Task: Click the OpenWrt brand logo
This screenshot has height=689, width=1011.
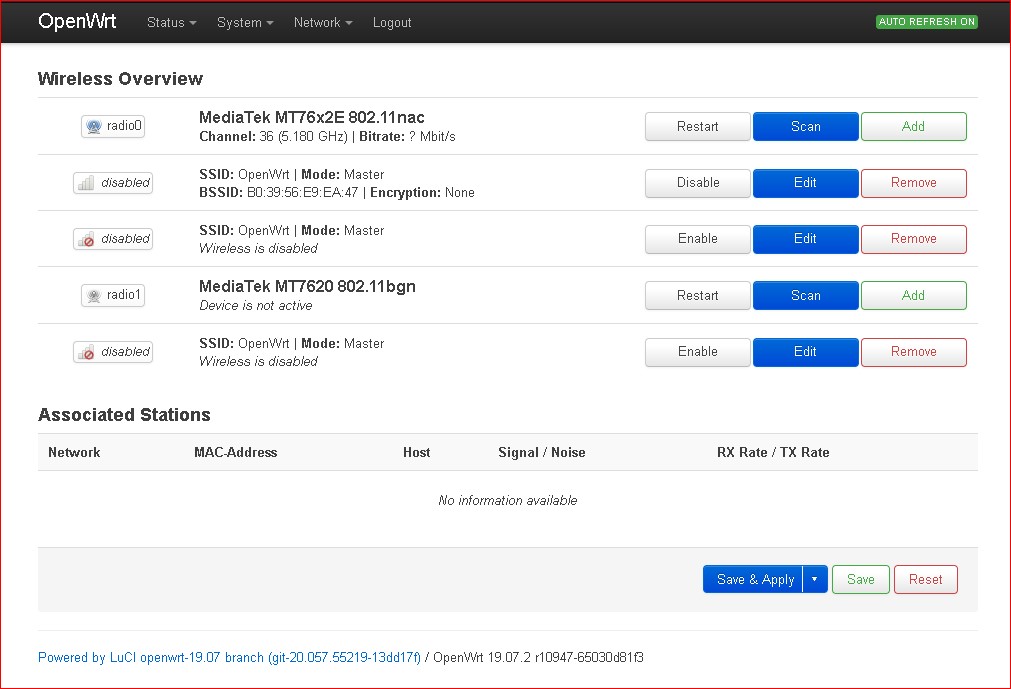Action: [77, 22]
